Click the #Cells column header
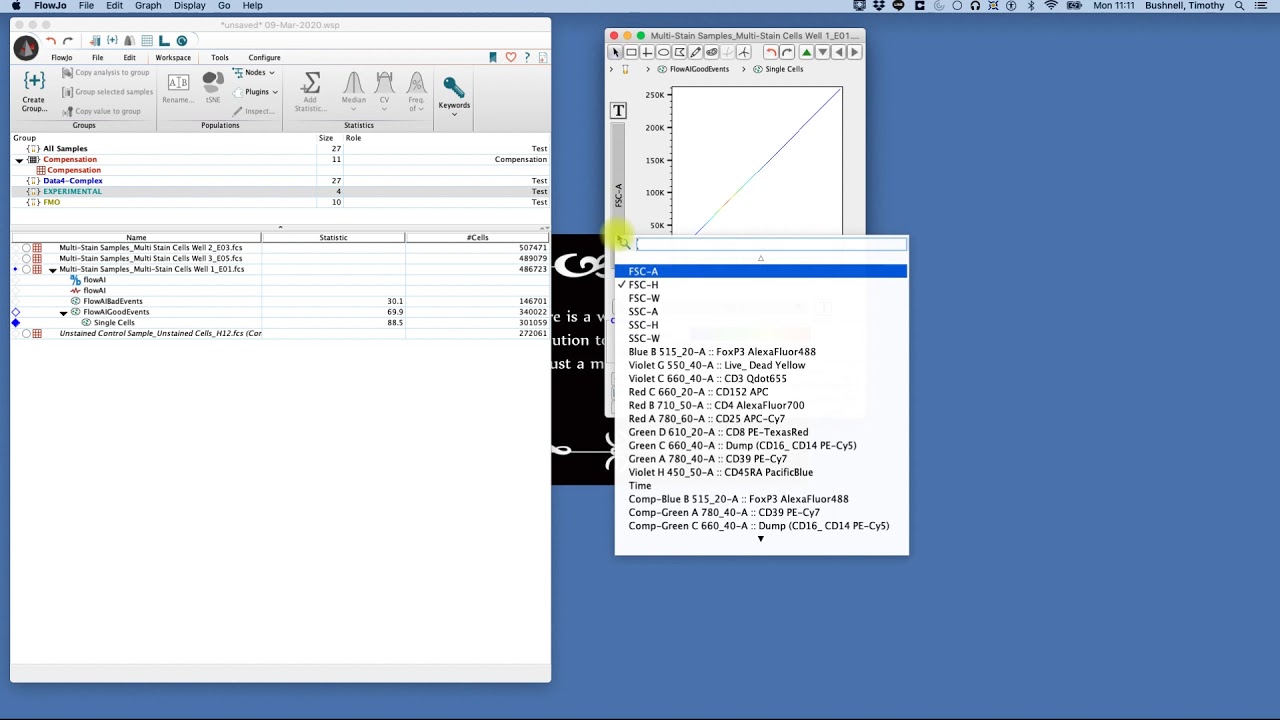 (477, 237)
